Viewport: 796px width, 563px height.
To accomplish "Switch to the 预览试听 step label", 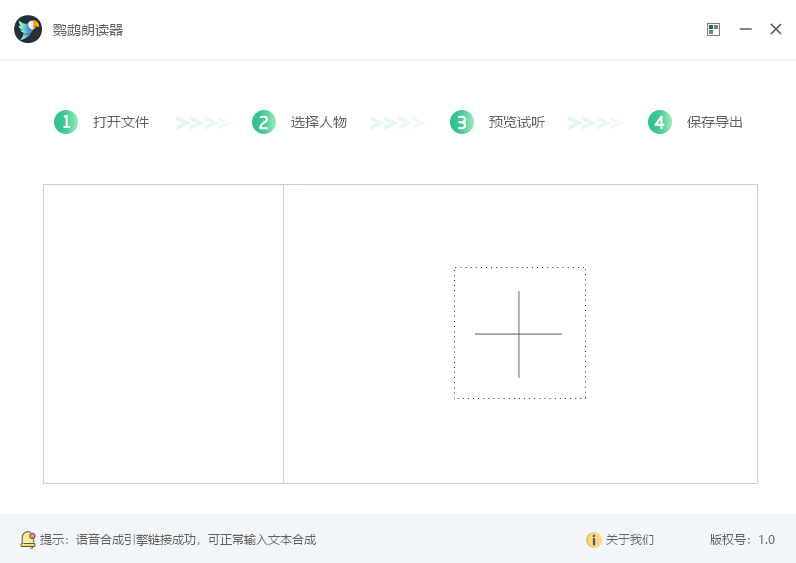I will 517,122.
